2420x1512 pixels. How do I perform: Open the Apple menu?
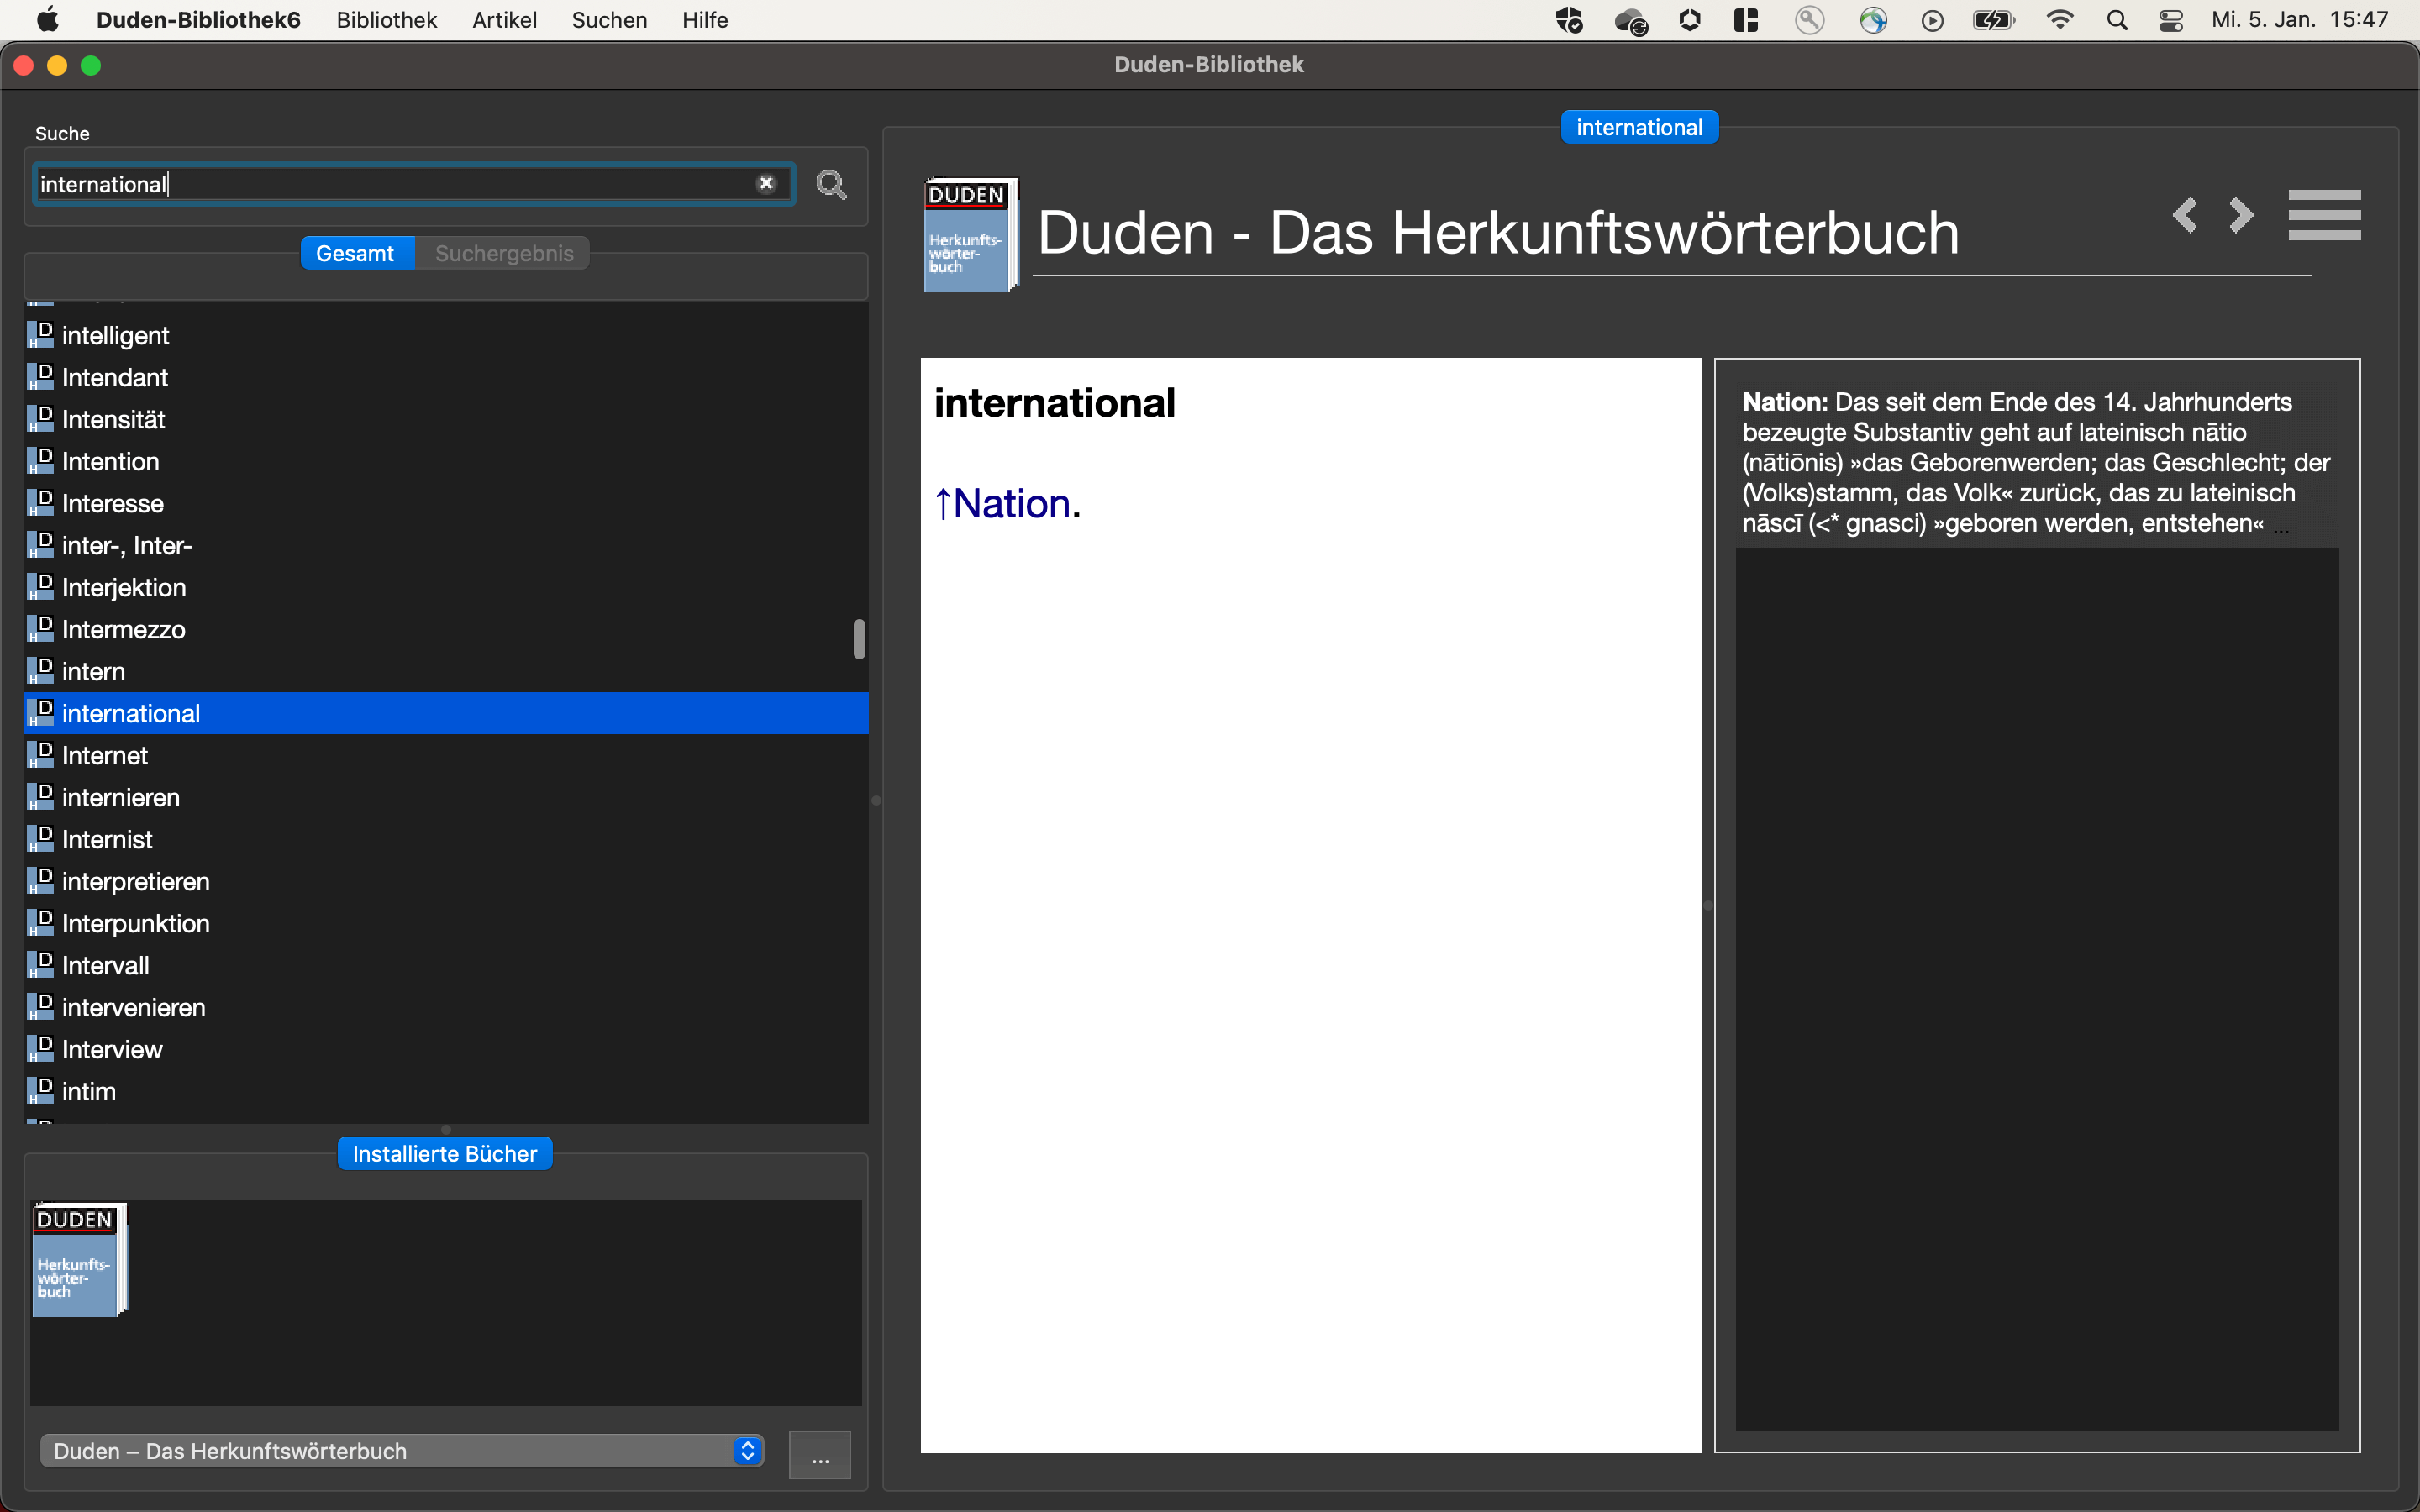(47, 20)
